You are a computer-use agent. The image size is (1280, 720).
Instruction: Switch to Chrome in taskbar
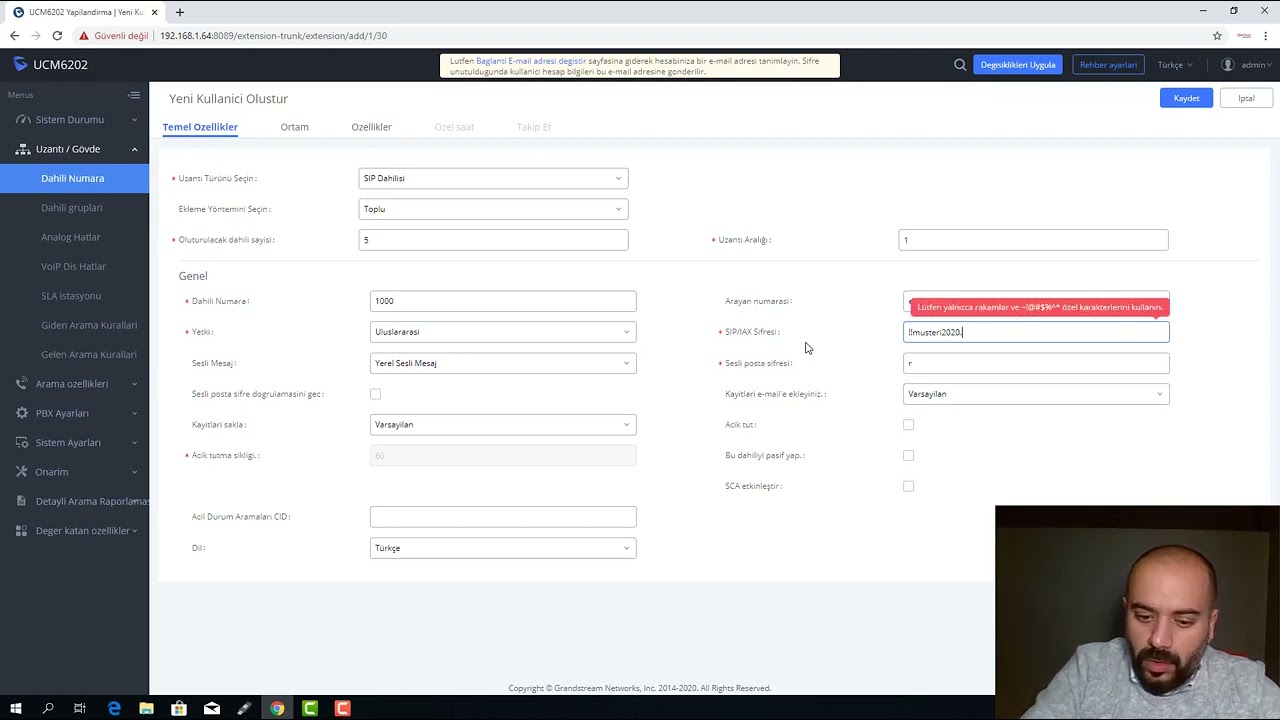pos(277,708)
